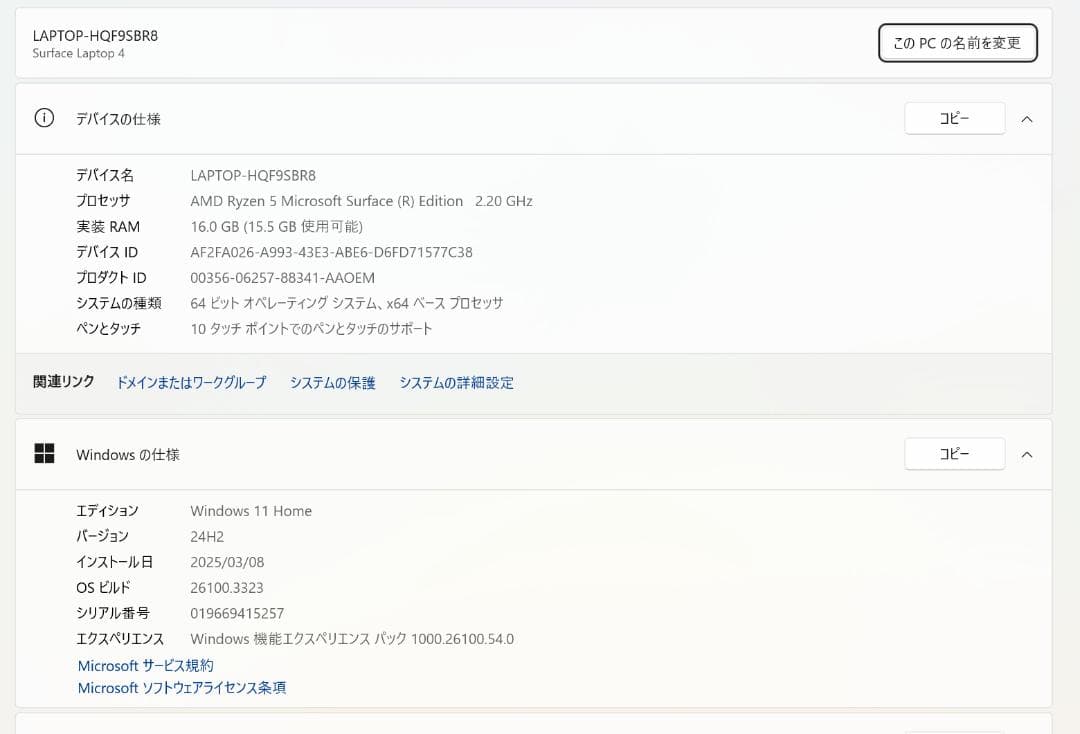Open システムの詳細設定 link
Viewport: 1080px width, 734px height.
point(457,383)
